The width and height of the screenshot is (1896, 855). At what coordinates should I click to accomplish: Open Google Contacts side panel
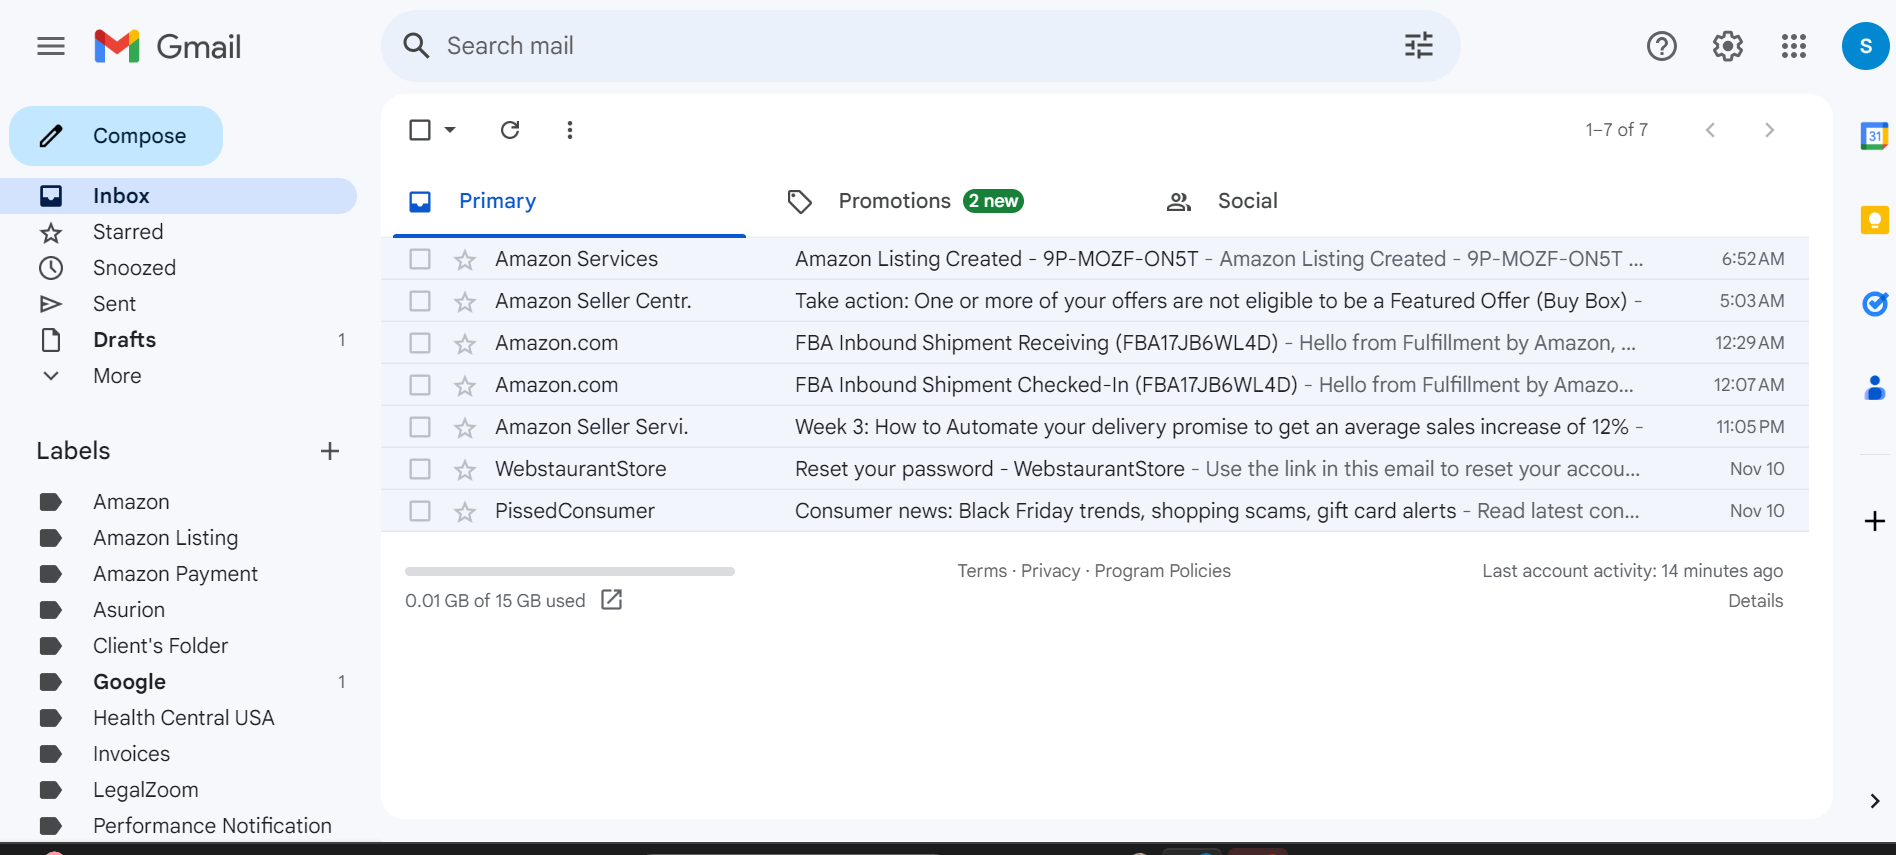click(x=1874, y=387)
